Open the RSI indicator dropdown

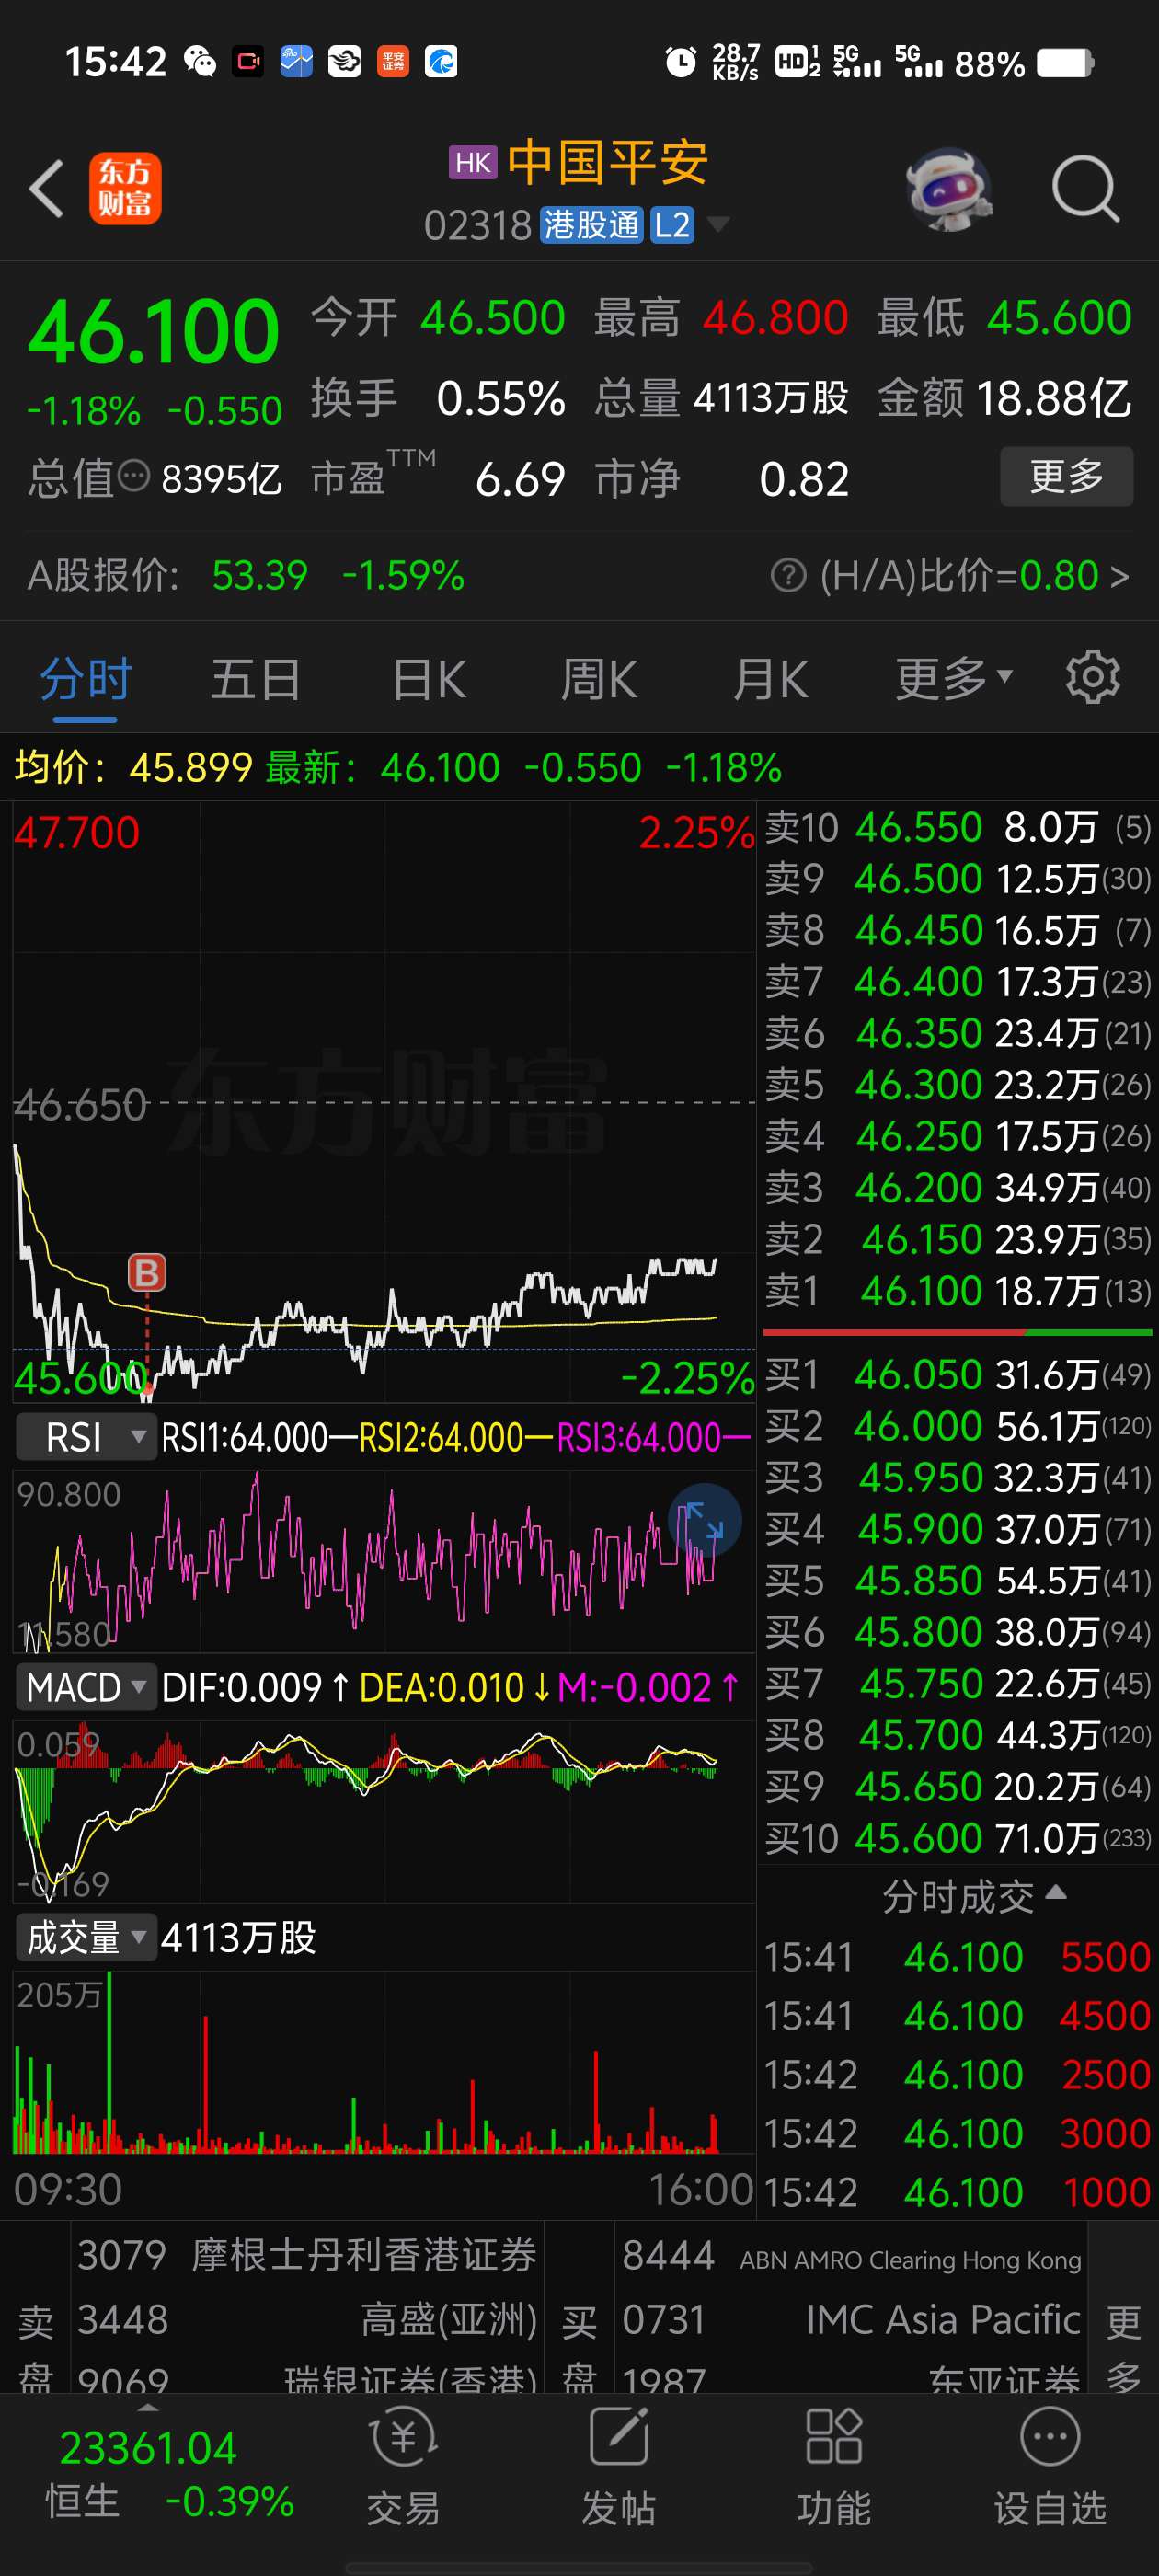point(87,1437)
